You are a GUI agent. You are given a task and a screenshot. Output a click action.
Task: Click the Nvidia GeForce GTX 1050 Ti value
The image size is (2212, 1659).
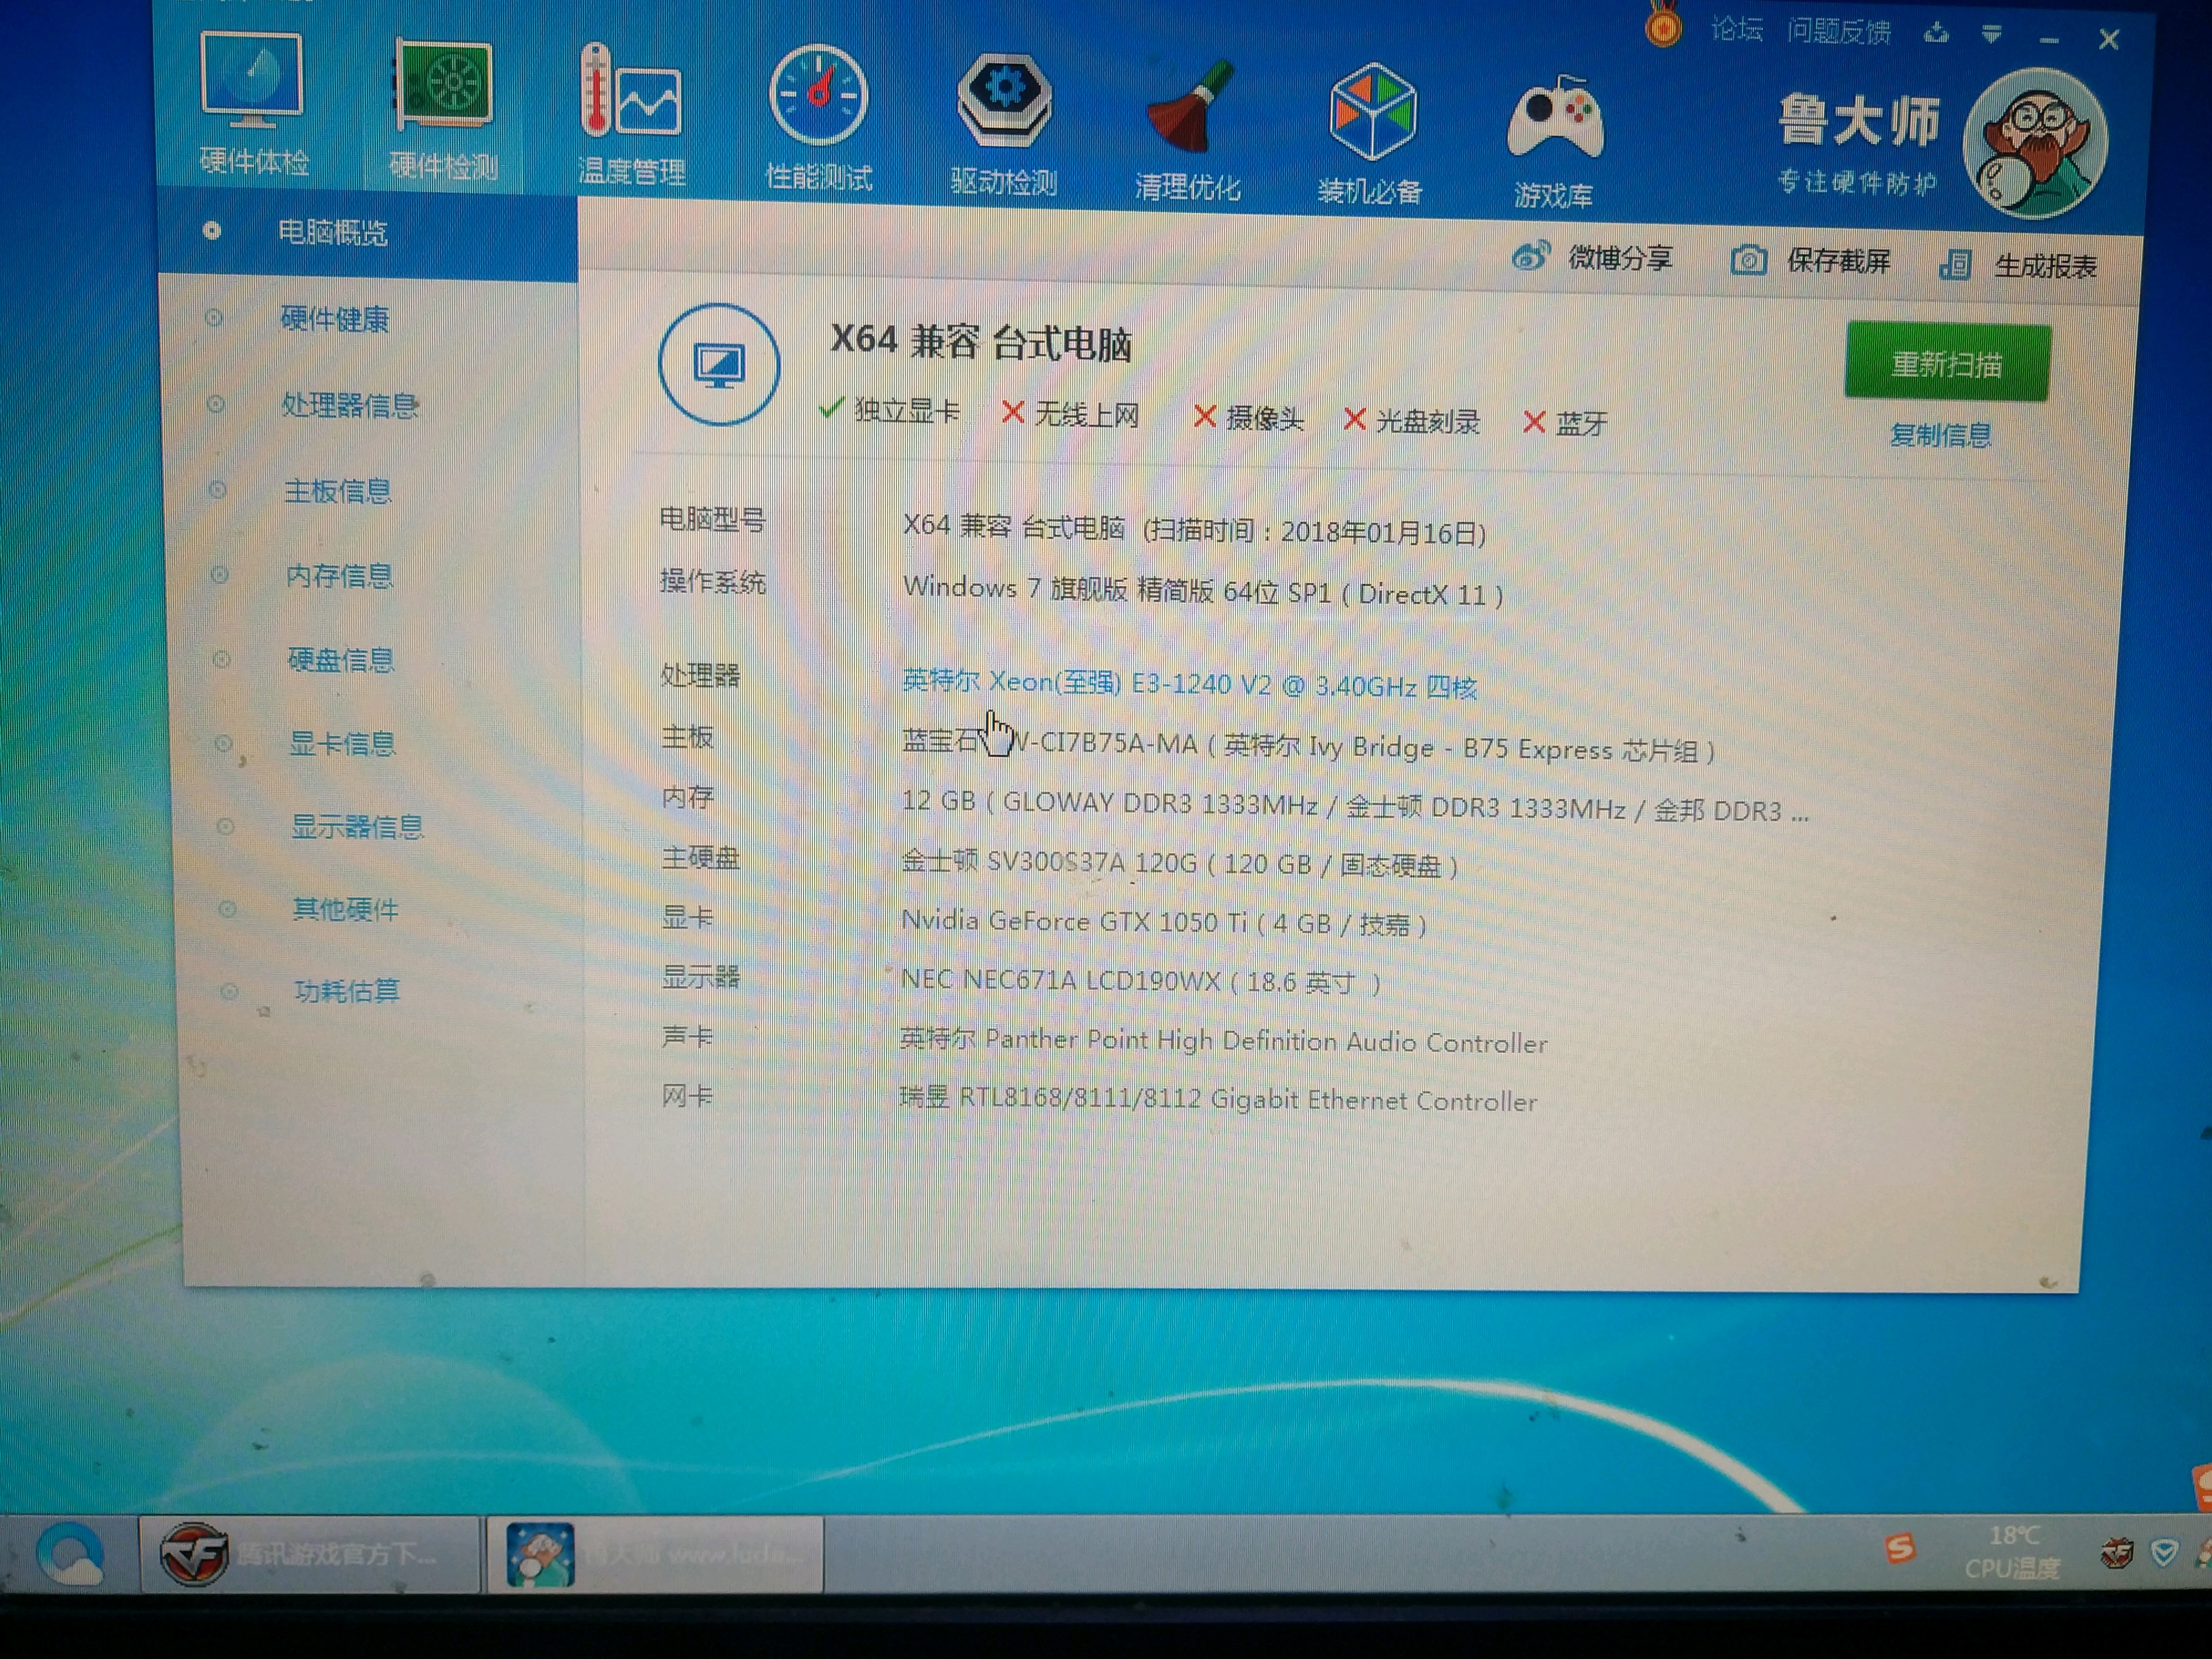pos(1163,922)
